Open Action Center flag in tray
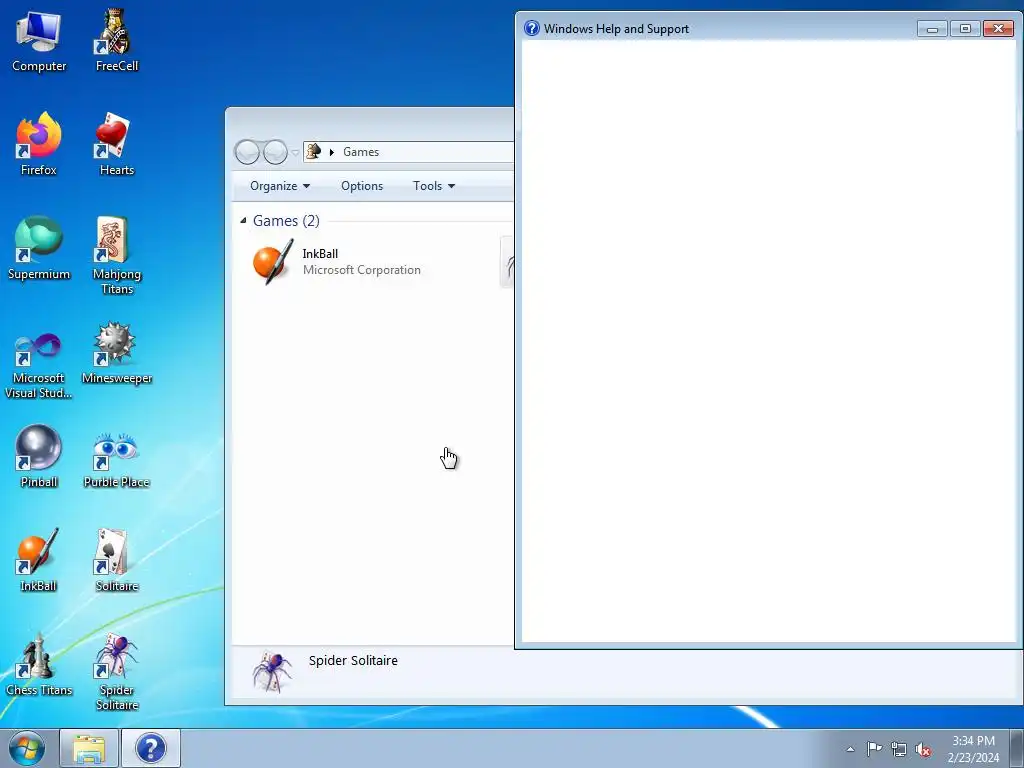This screenshot has height=768, width=1024. (x=874, y=748)
